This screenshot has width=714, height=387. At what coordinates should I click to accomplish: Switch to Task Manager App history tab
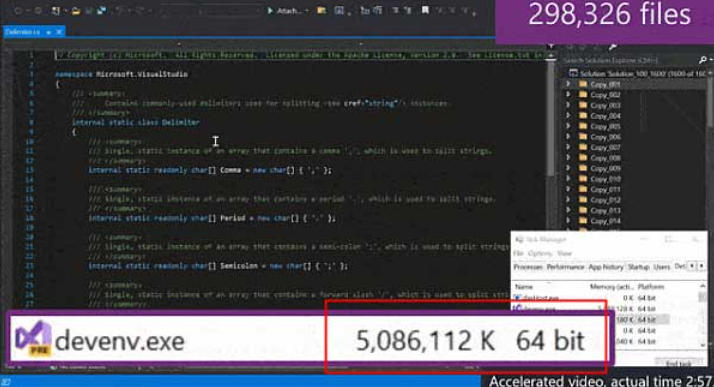pos(606,267)
